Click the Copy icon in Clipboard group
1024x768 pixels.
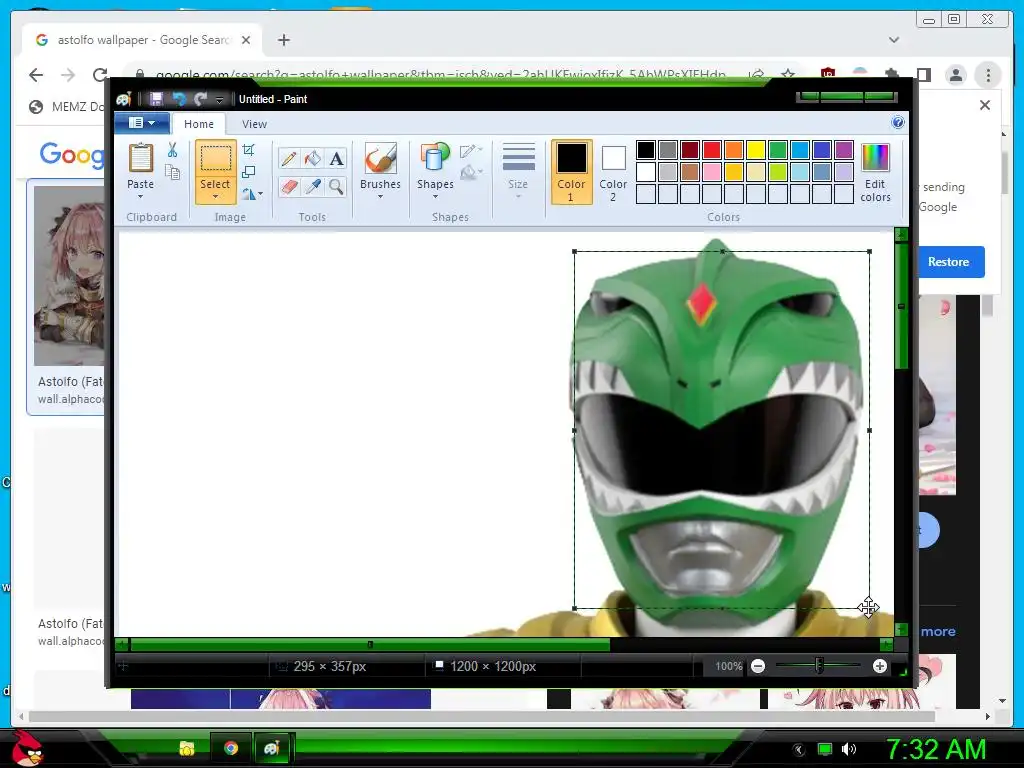click(x=172, y=172)
